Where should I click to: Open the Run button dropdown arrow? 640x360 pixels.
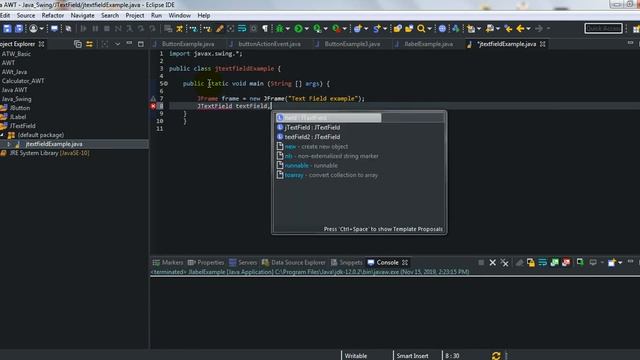point(307,29)
